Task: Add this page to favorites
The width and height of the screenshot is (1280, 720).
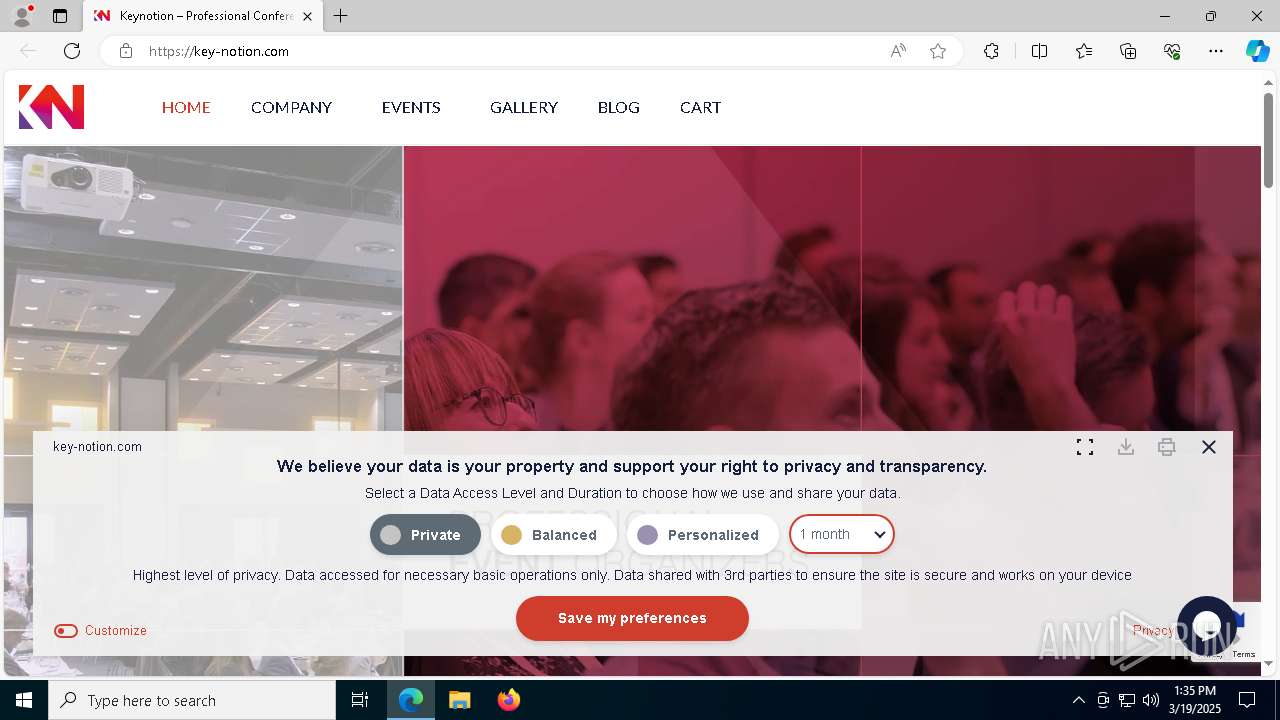Action: click(x=938, y=51)
